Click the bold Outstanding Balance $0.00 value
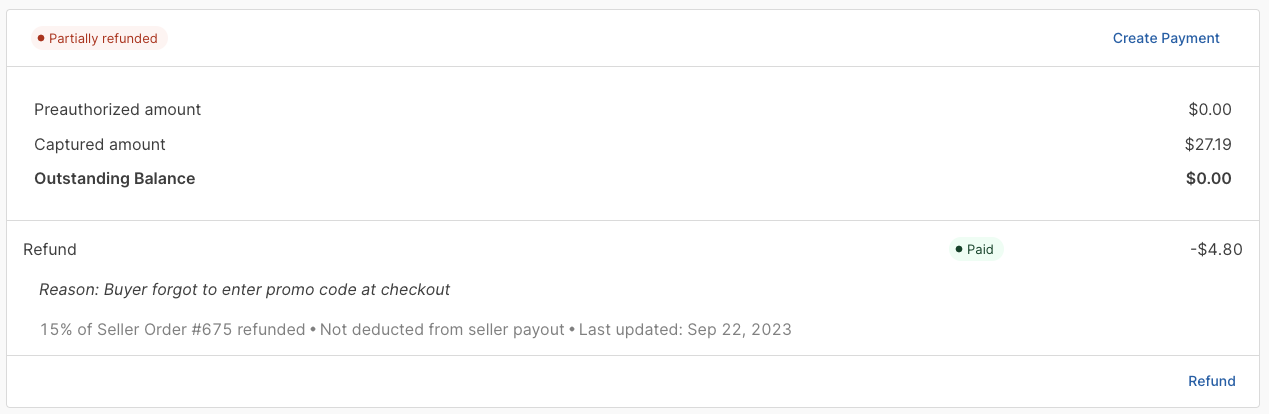 coord(1210,179)
